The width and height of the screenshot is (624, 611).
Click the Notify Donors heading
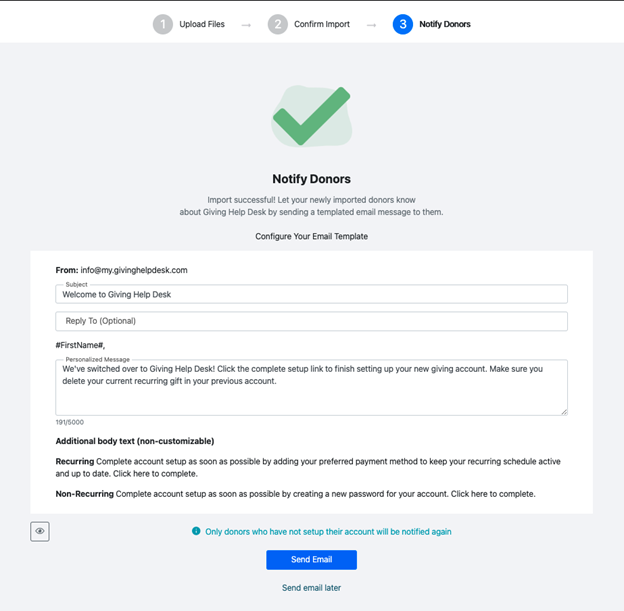click(311, 179)
